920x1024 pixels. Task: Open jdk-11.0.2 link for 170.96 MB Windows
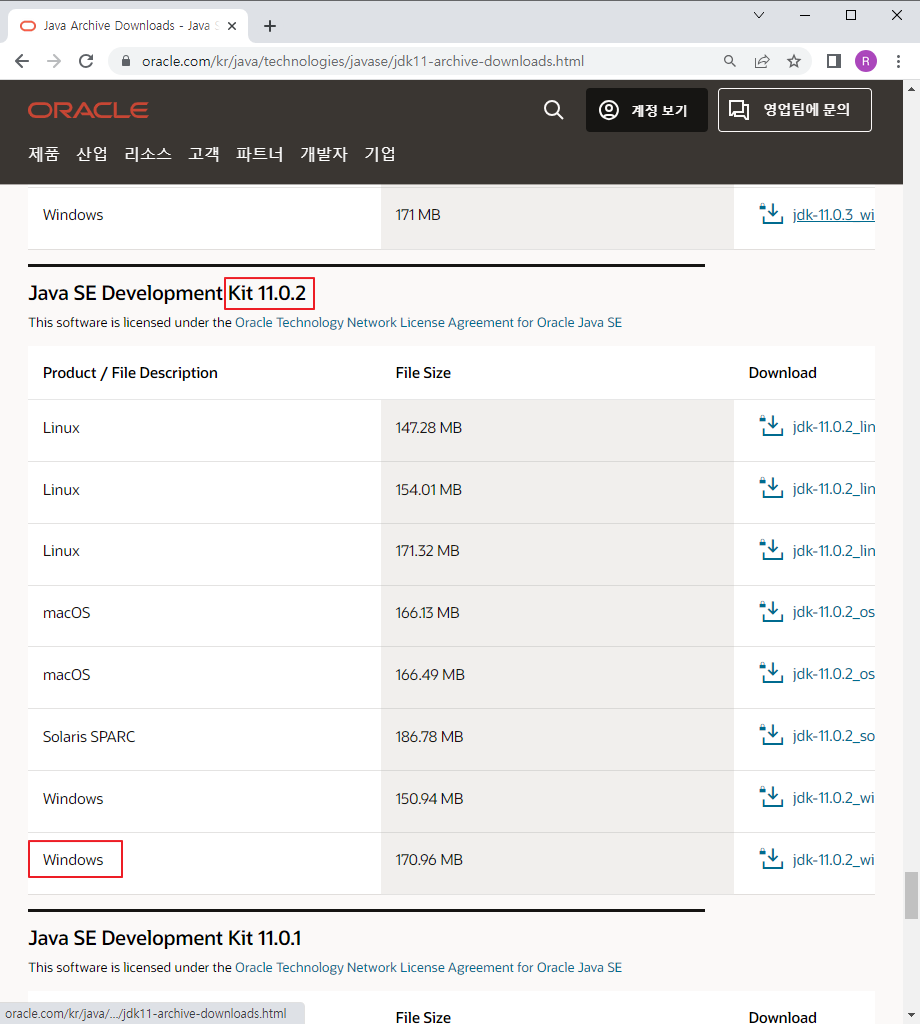click(x=833, y=860)
